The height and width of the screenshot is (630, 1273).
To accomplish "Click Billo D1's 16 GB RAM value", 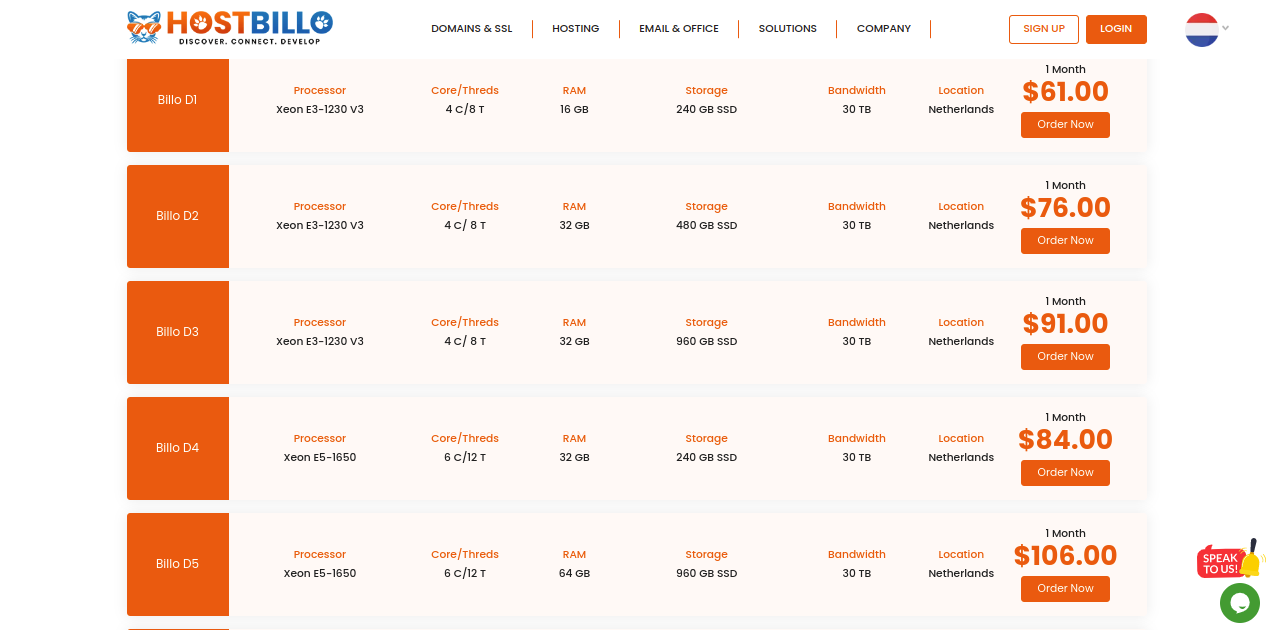I will [574, 109].
